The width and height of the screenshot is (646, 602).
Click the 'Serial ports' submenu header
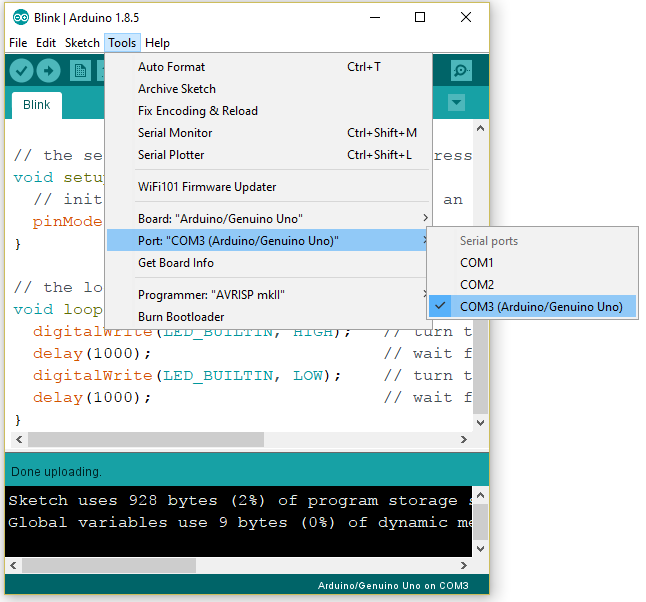(x=489, y=241)
